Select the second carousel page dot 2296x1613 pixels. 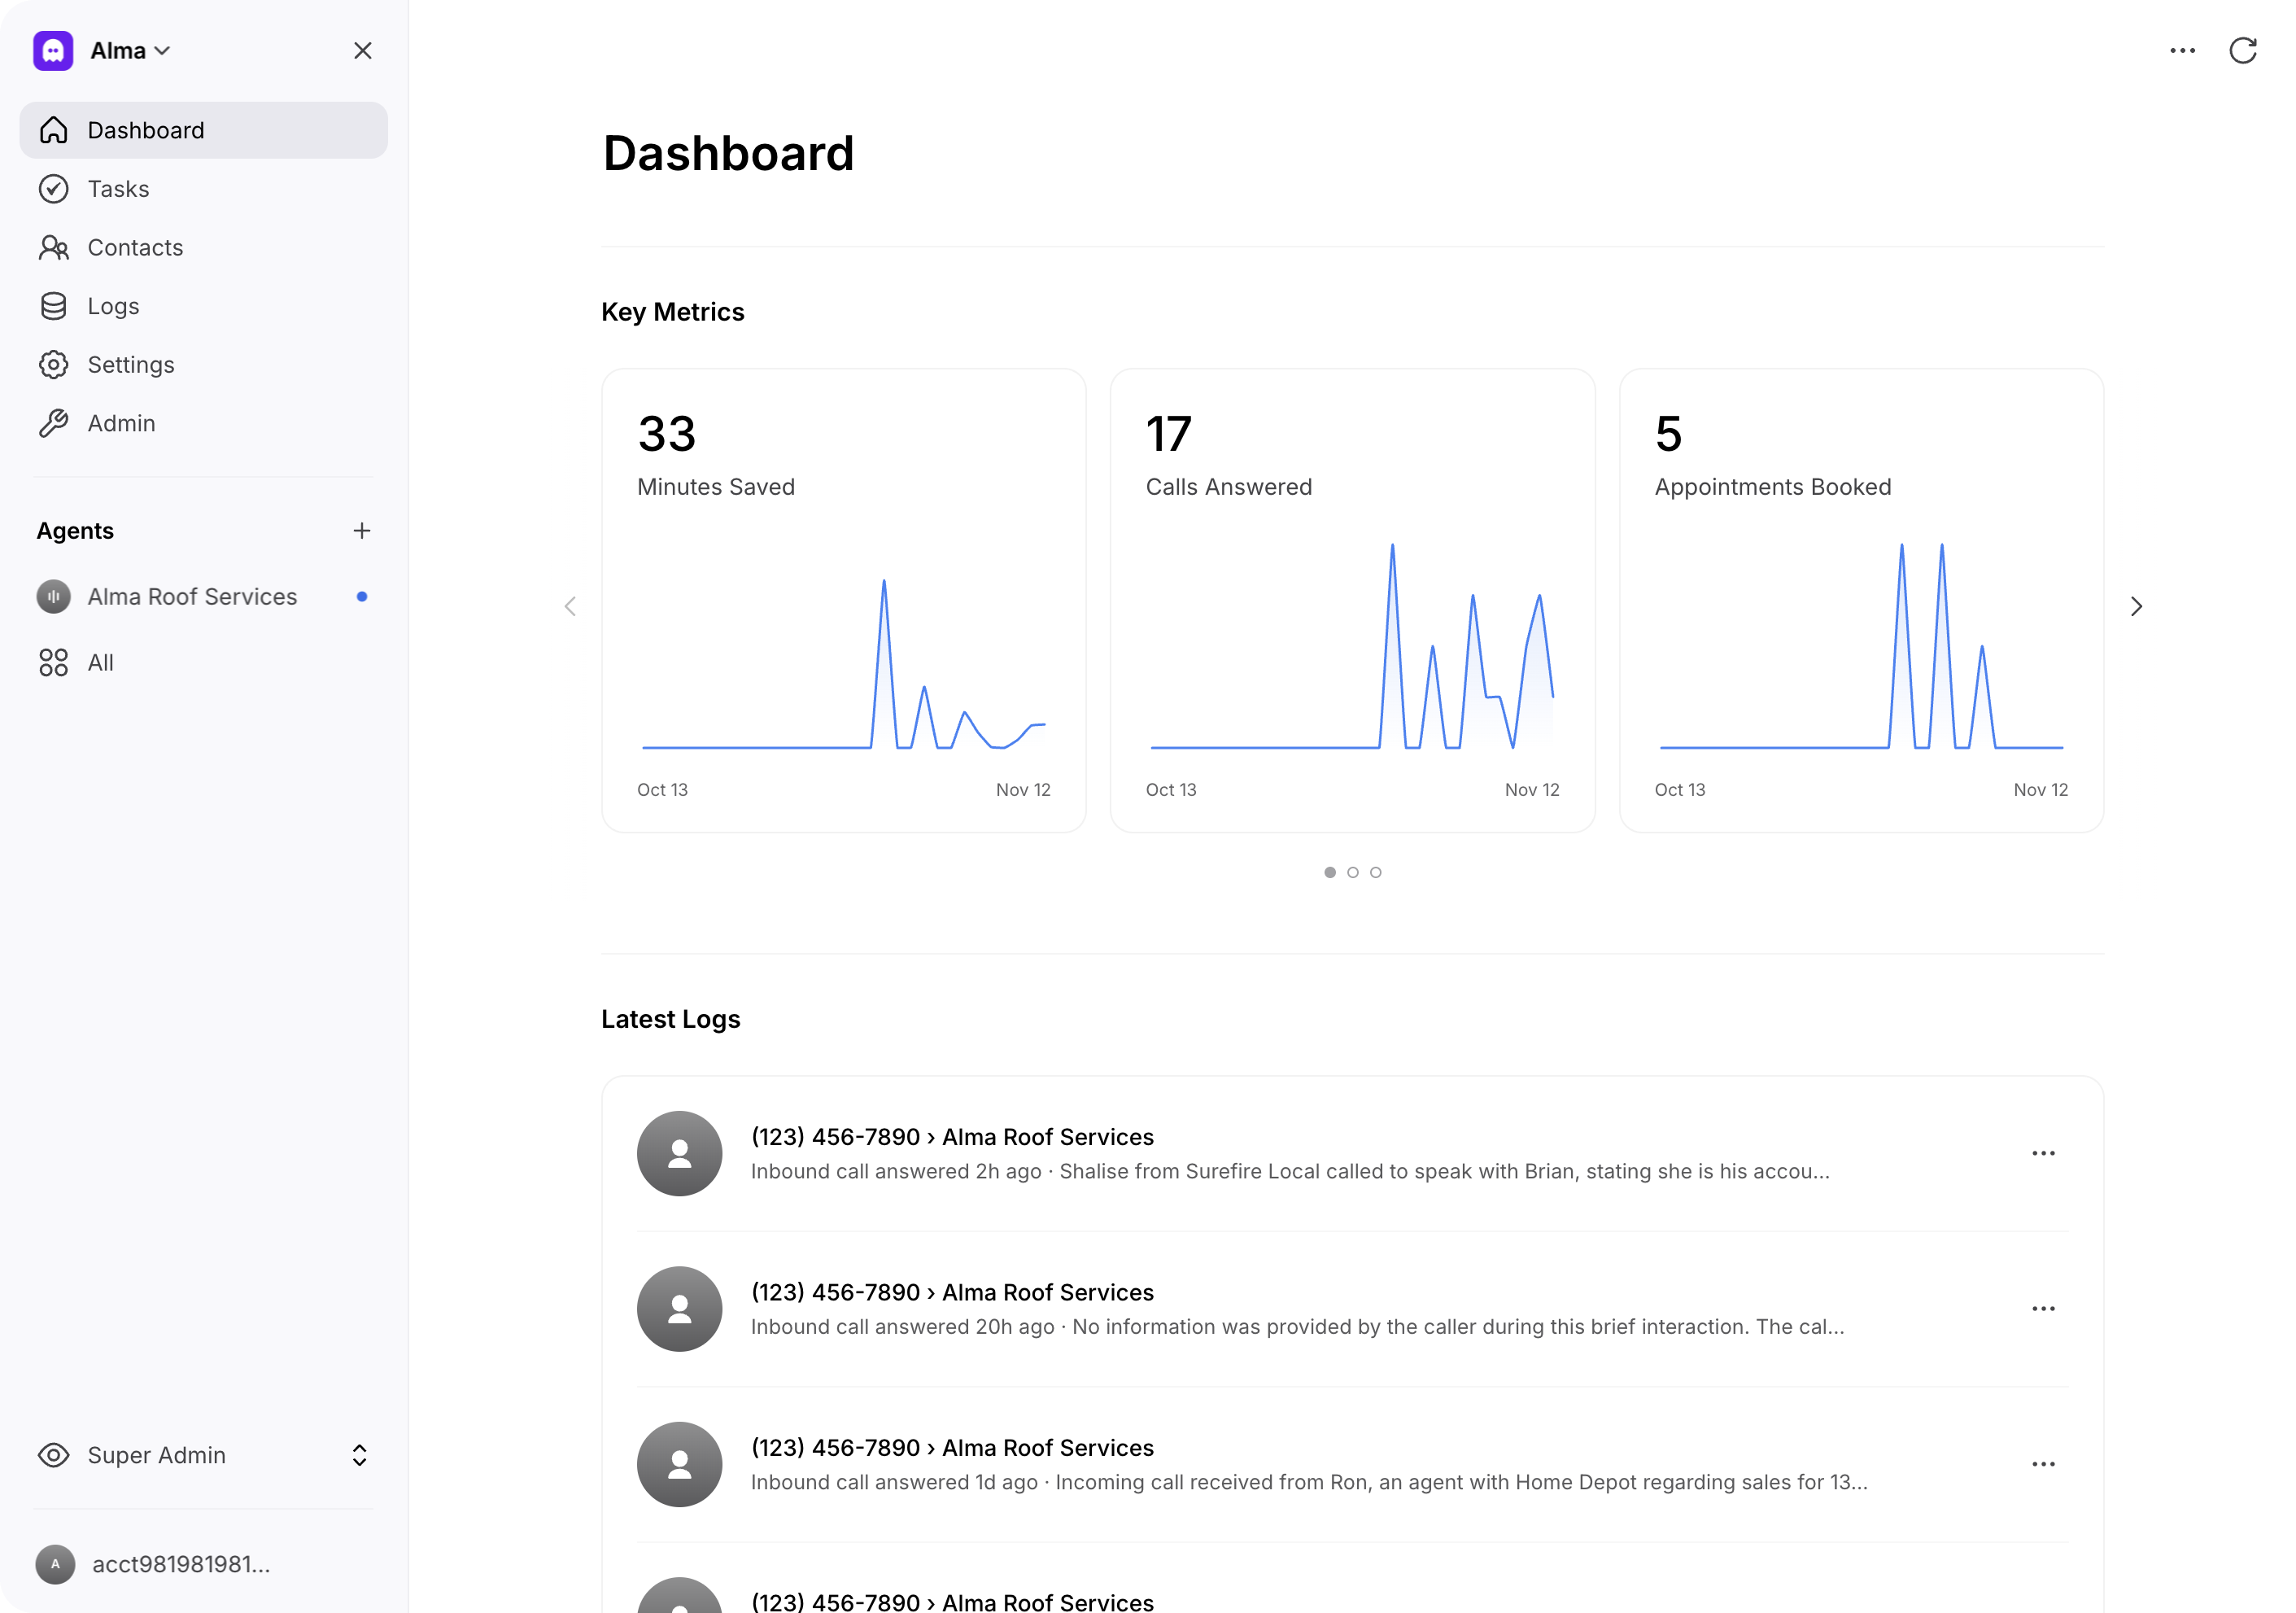pyautogui.click(x=1352, y=873)
